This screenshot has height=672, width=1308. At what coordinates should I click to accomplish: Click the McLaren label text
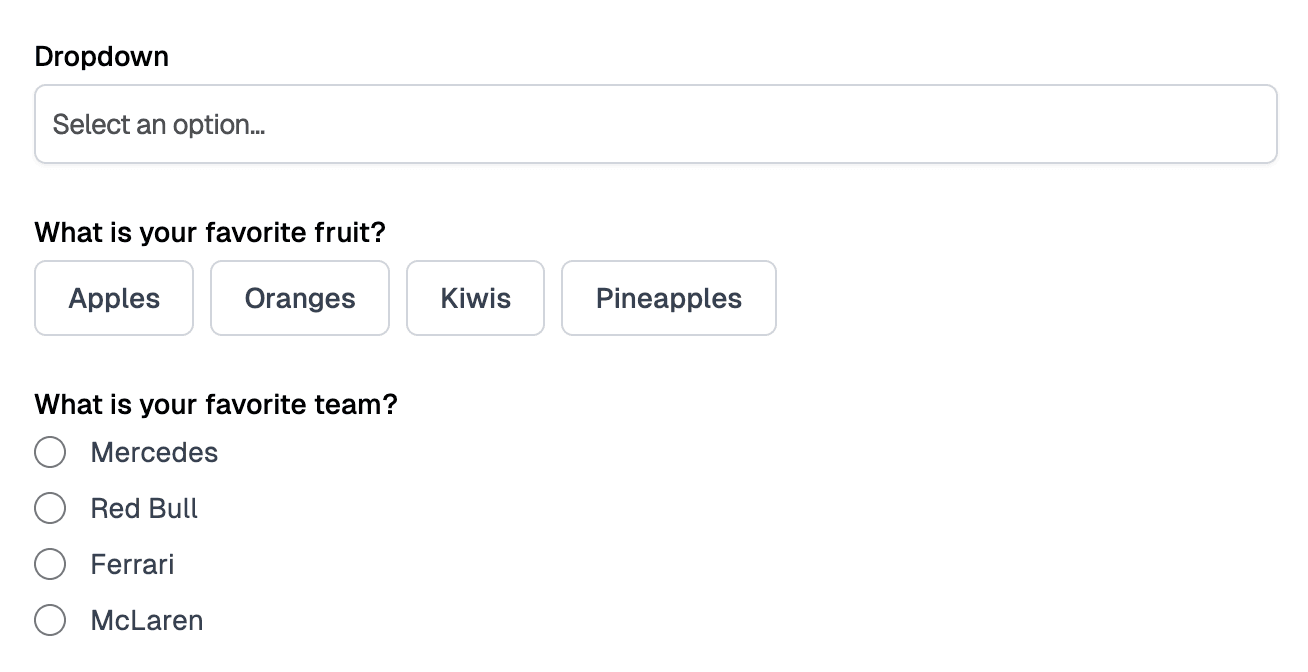point(146,620)
